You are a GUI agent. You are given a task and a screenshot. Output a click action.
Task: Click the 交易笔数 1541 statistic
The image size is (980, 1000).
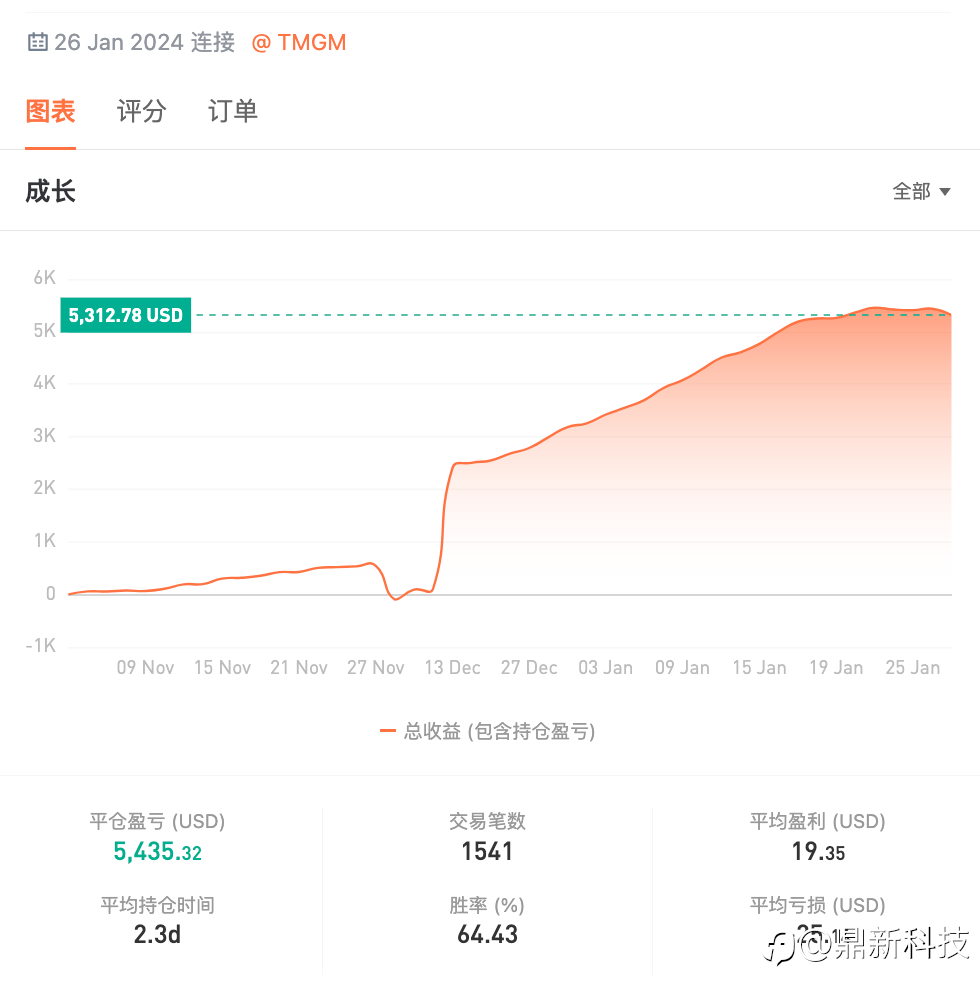(x=487, y=851)
